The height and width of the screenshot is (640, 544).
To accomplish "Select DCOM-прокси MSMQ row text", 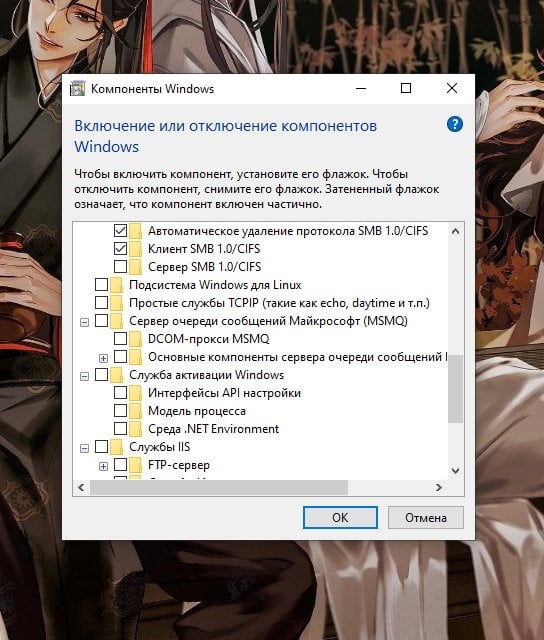I will tap(209, 339).
